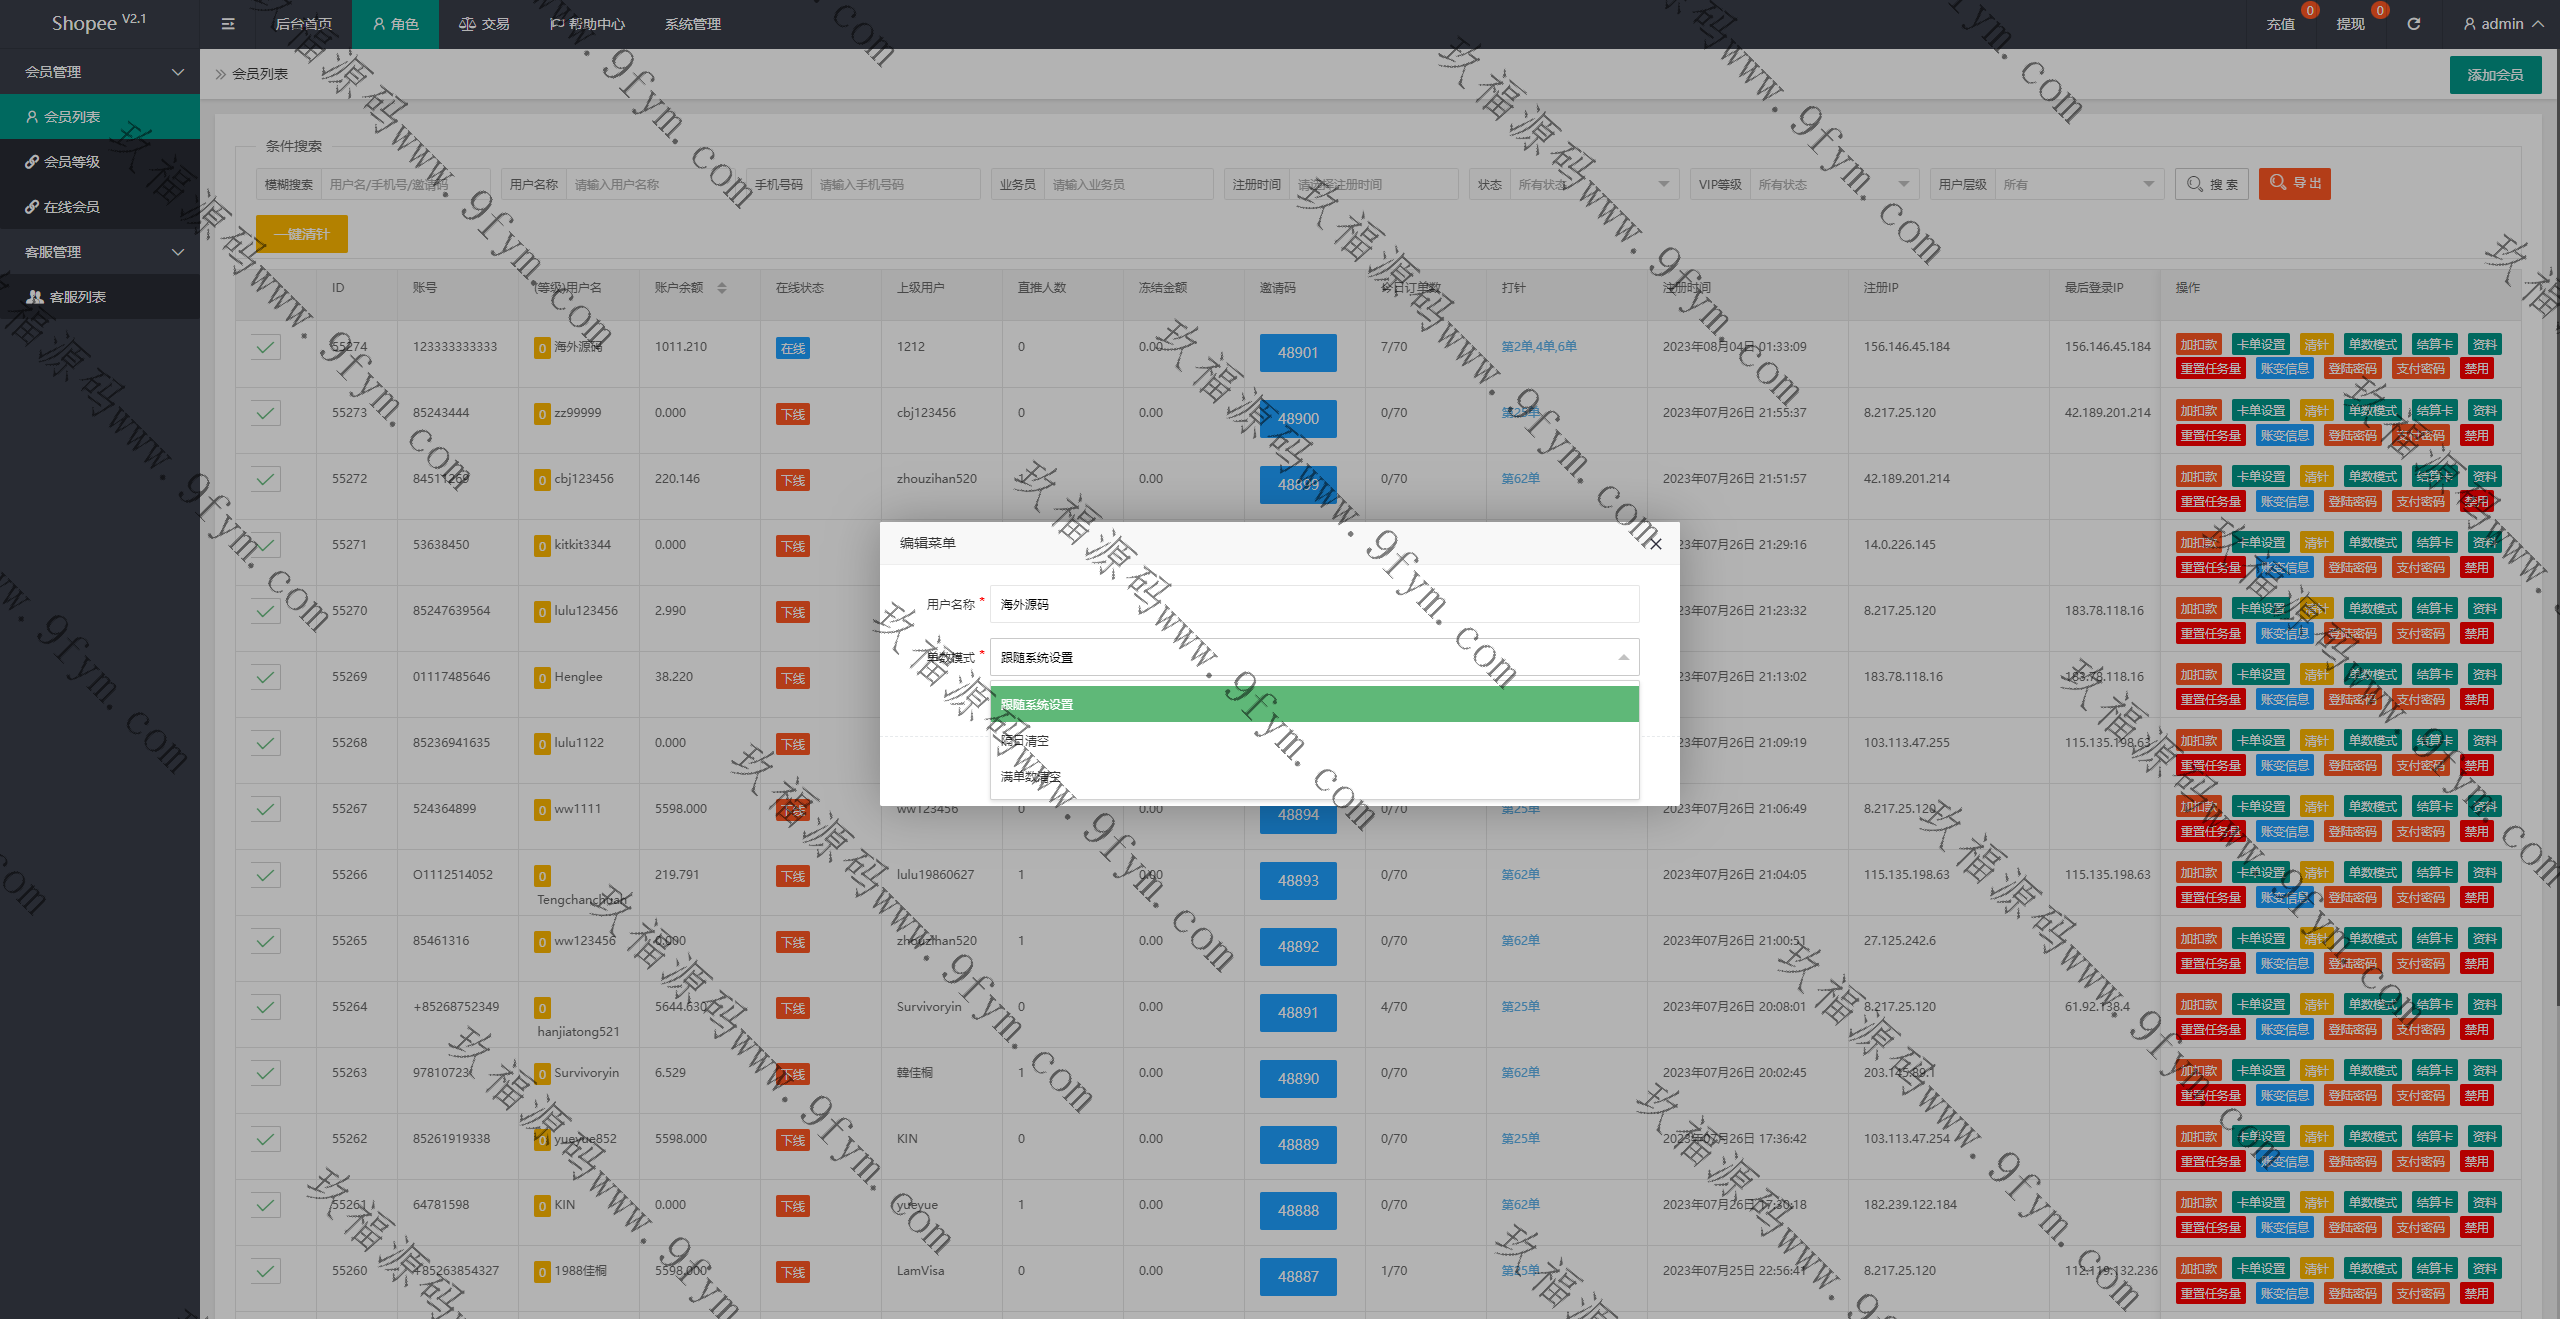This screenshot has height=1319, width=2560.
Task: Toggle checkbox for member row 55274
Action: tap(266, 347)
